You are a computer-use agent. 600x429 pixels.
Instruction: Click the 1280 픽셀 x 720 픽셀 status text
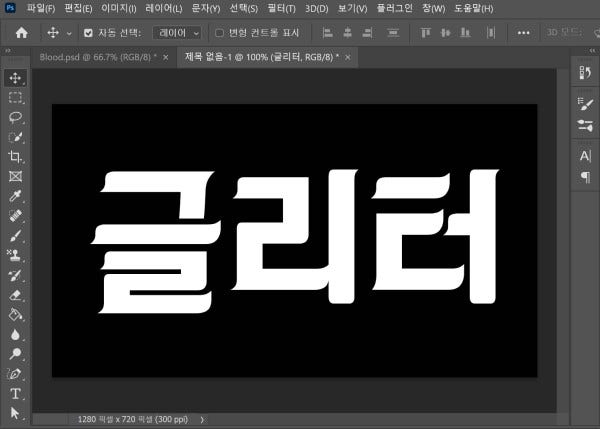[x=133, y=419]
